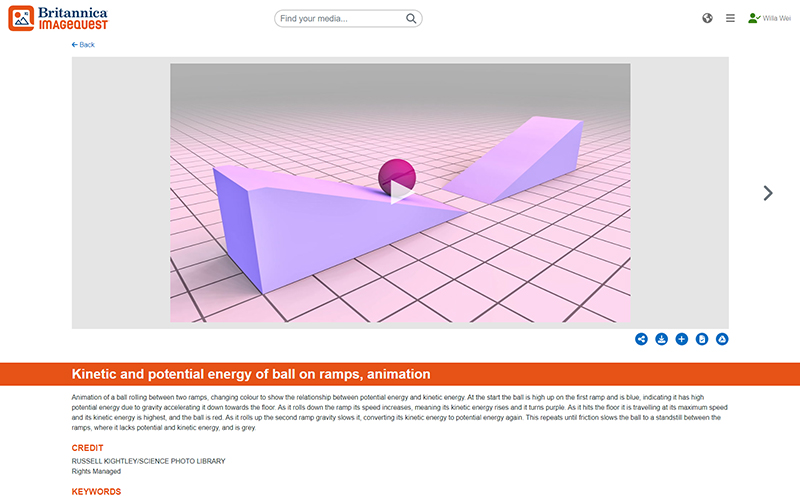800x500 pixels.
Task: Click the Russell Kightley credit text
Action: [148, 461]
